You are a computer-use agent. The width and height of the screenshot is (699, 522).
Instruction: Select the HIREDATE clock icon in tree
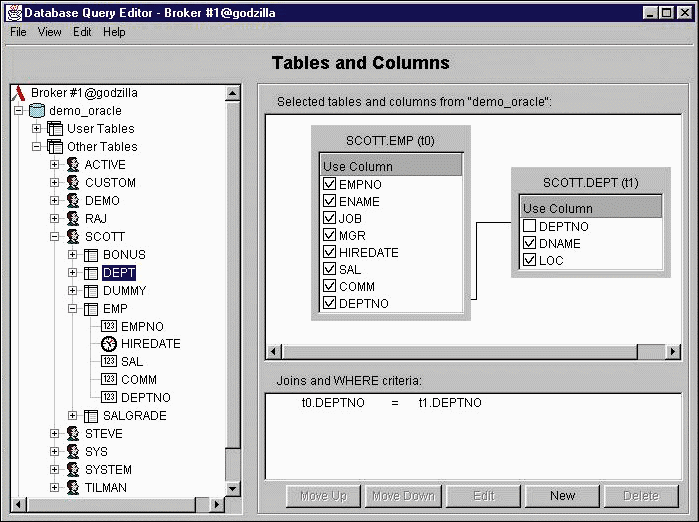[x=109, y=344]
